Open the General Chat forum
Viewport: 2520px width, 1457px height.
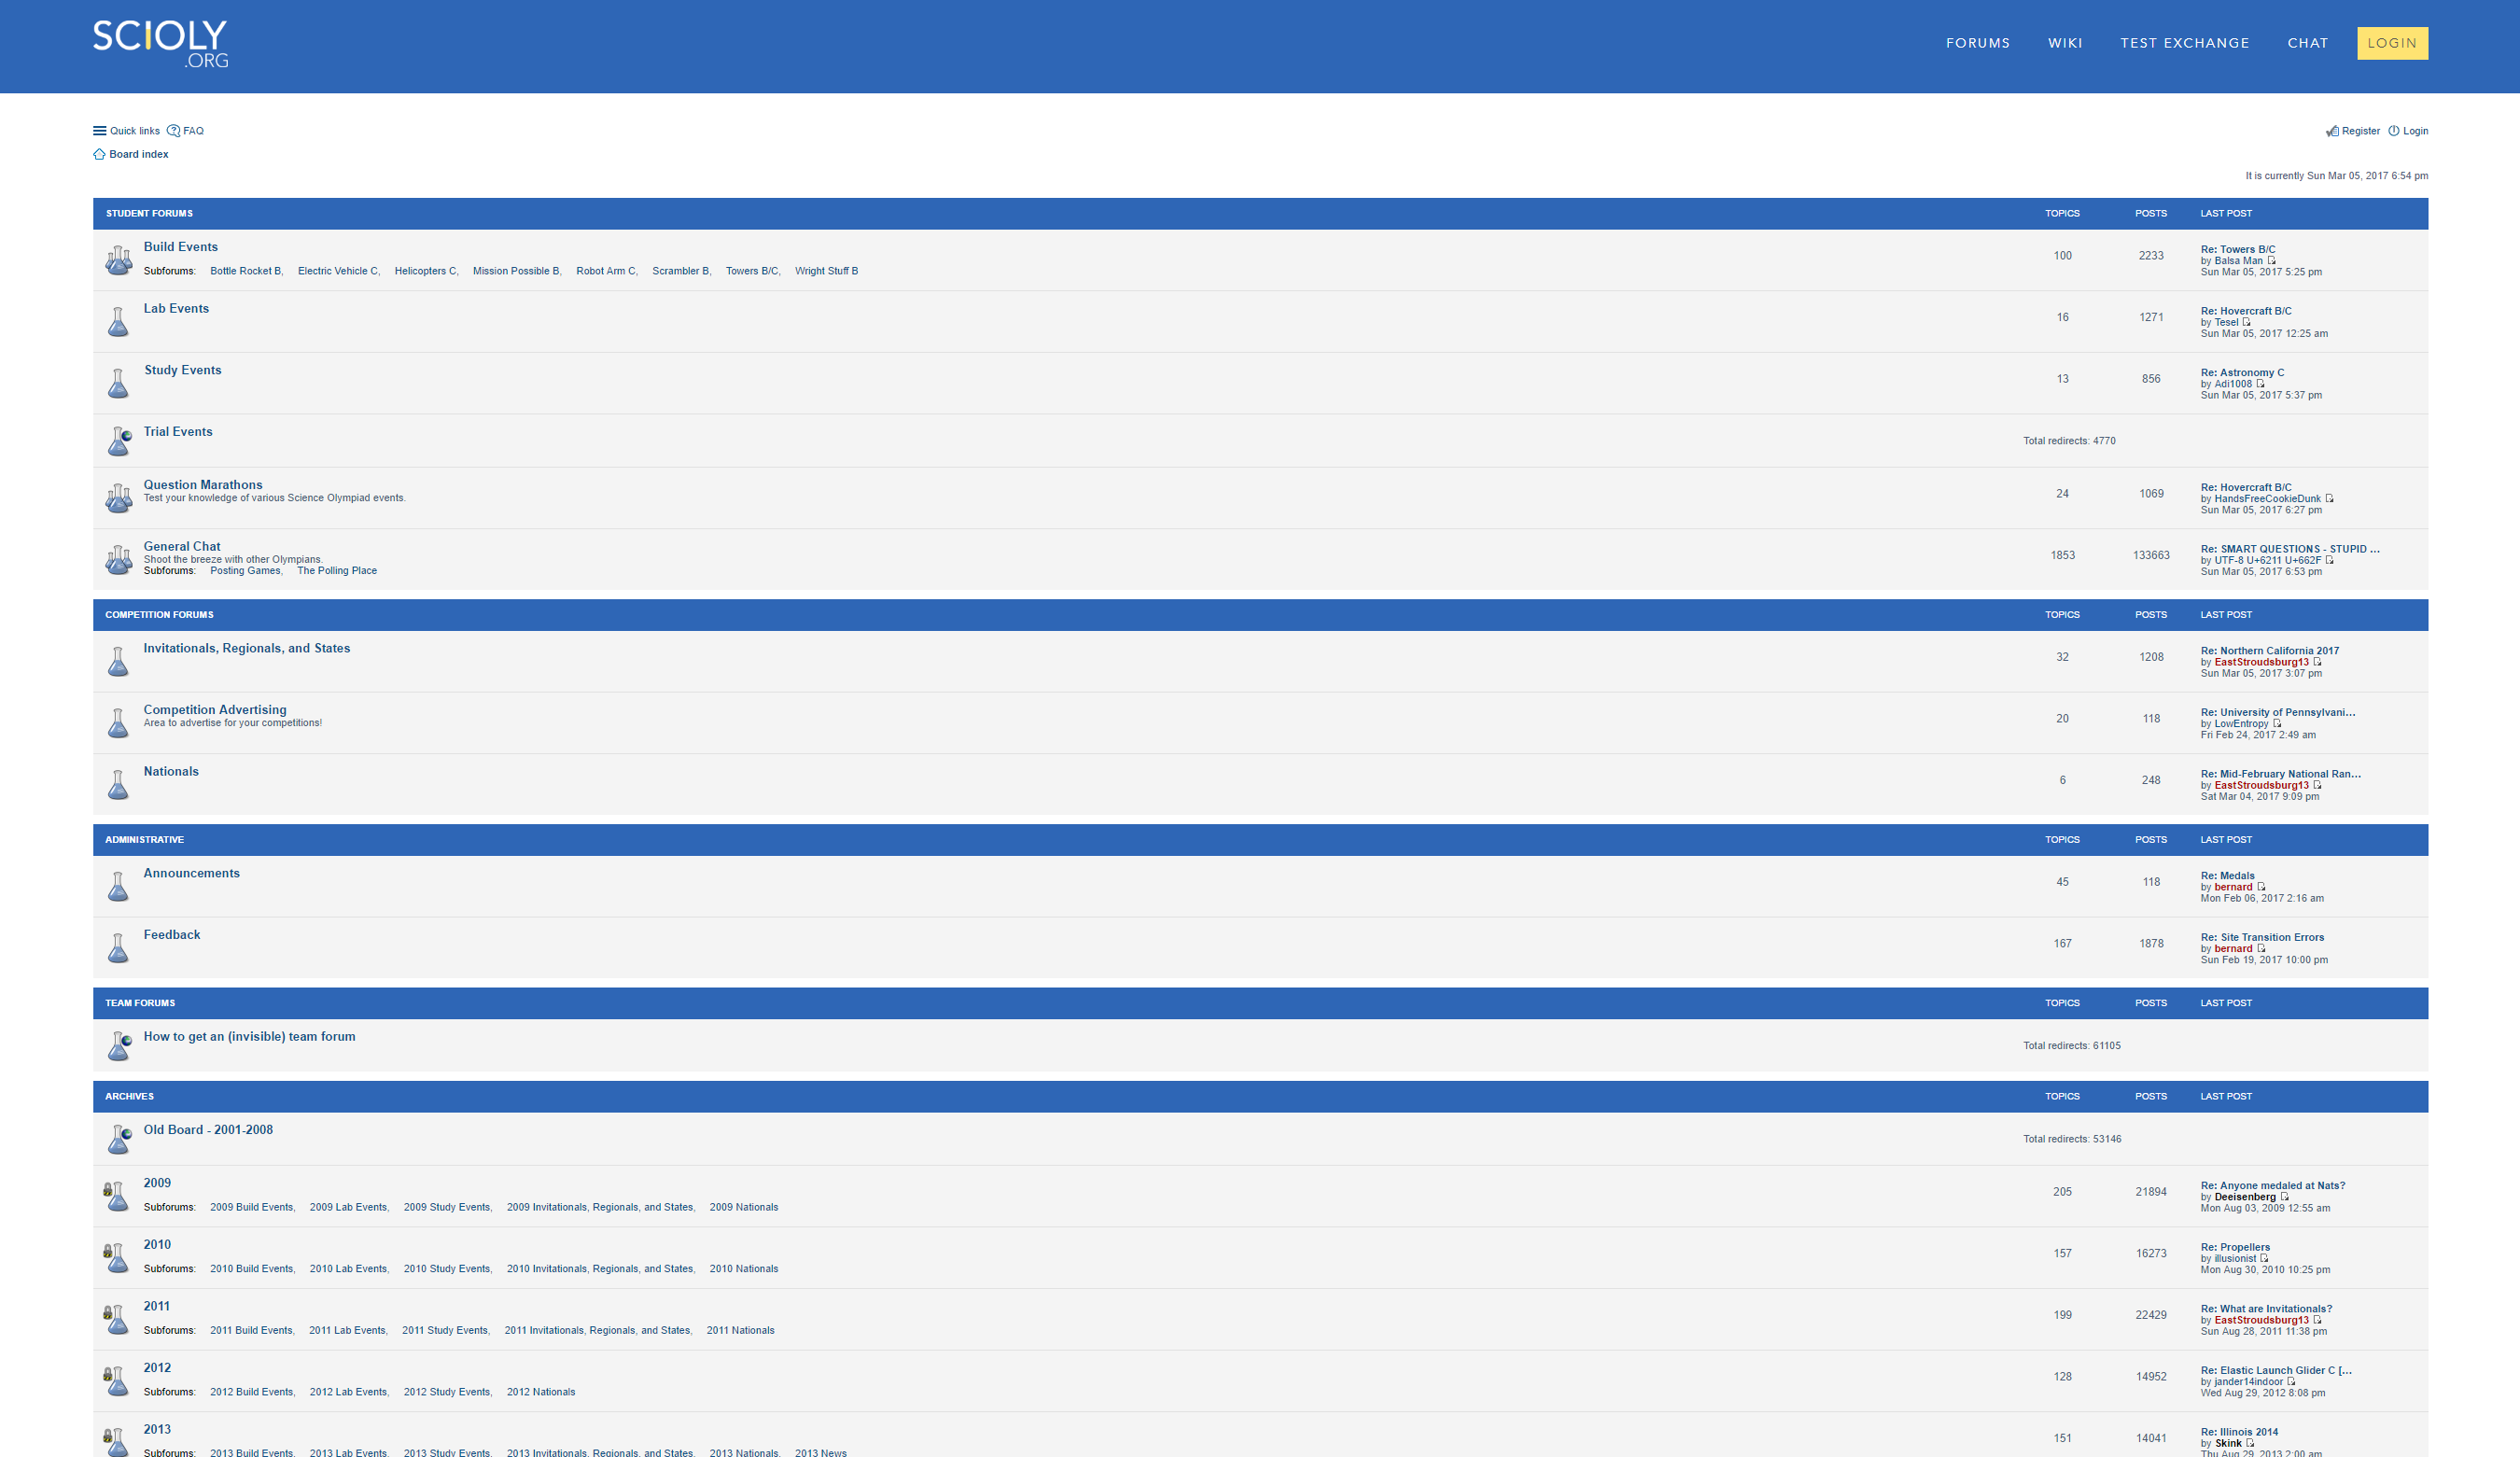[x=181, y=546]
